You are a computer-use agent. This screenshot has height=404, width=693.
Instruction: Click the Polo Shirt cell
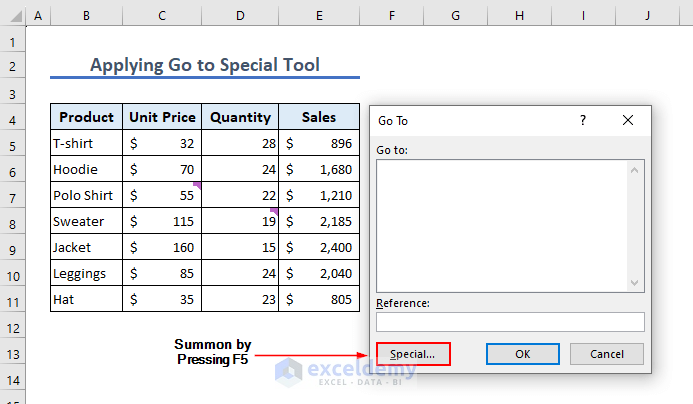tap(86, 195)
